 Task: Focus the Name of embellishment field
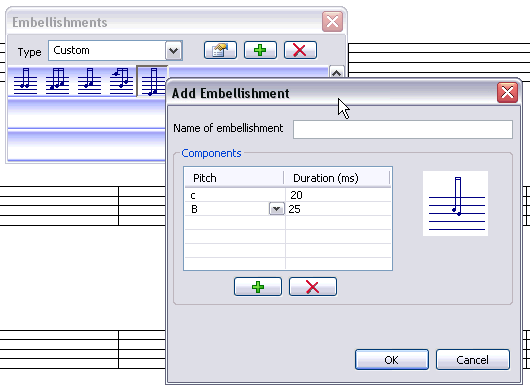pos(403,129)
